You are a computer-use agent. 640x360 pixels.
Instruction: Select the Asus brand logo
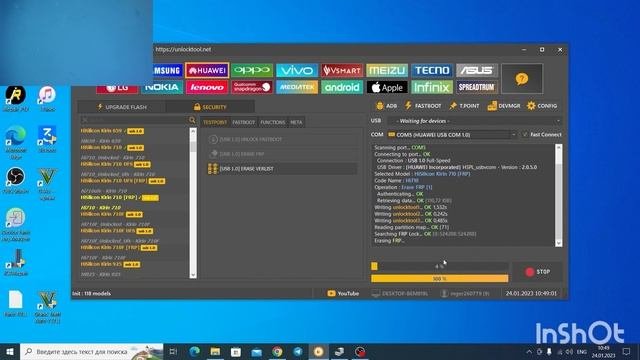[477, 70]
